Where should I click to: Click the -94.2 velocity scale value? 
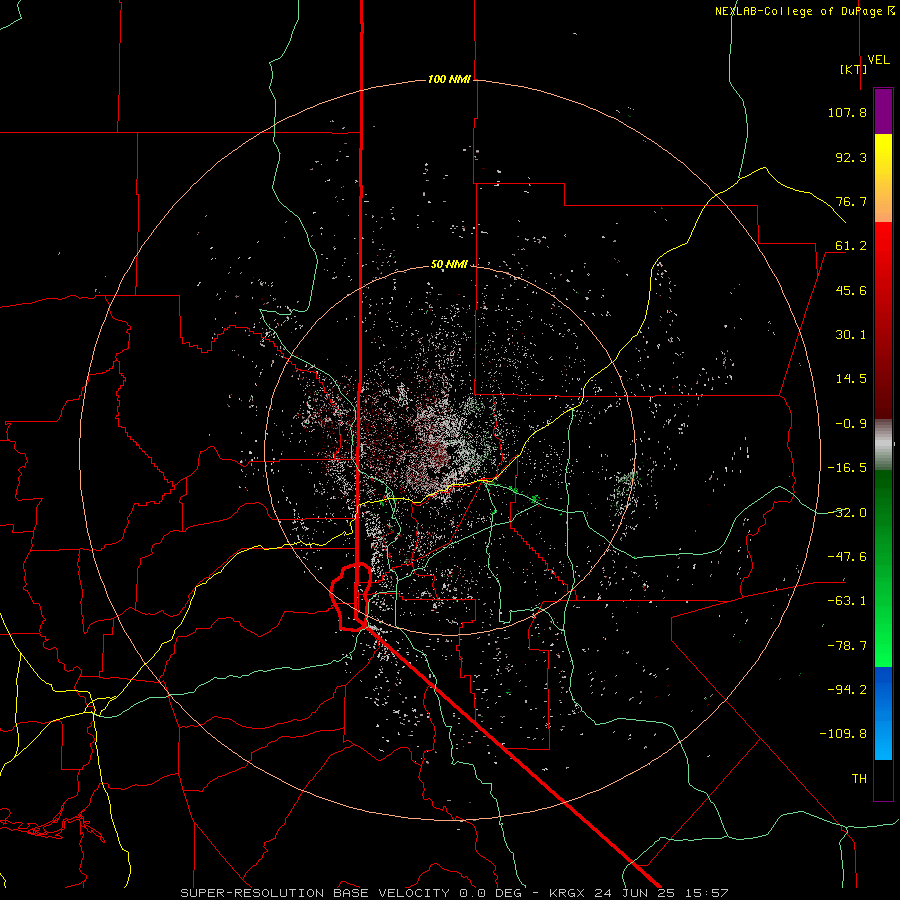point(847,690)
